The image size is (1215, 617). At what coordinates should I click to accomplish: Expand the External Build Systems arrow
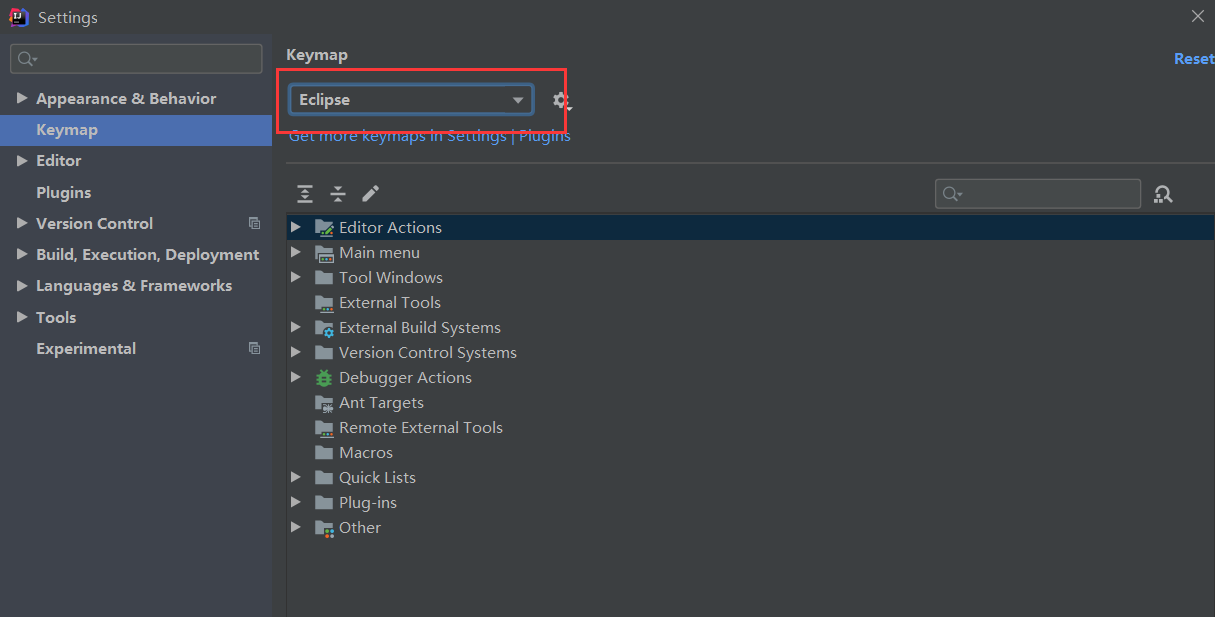(x=296, y=328)
